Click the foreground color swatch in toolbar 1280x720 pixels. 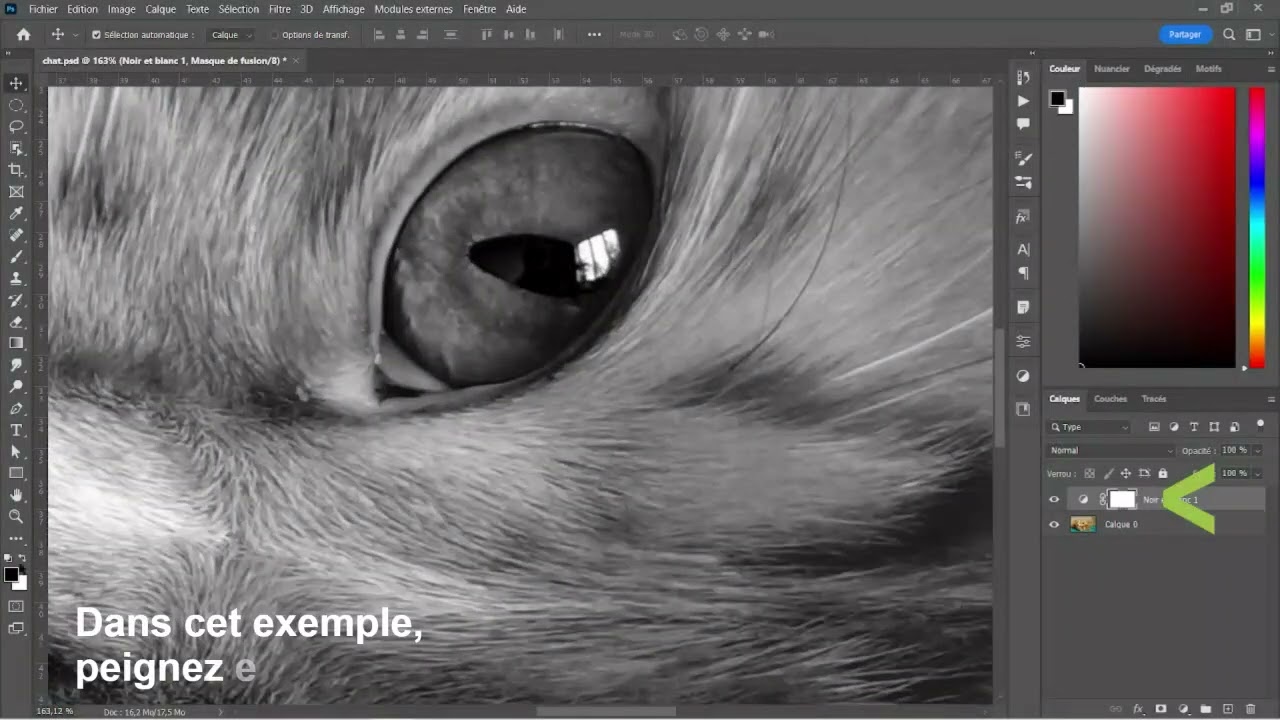point(11,574)
